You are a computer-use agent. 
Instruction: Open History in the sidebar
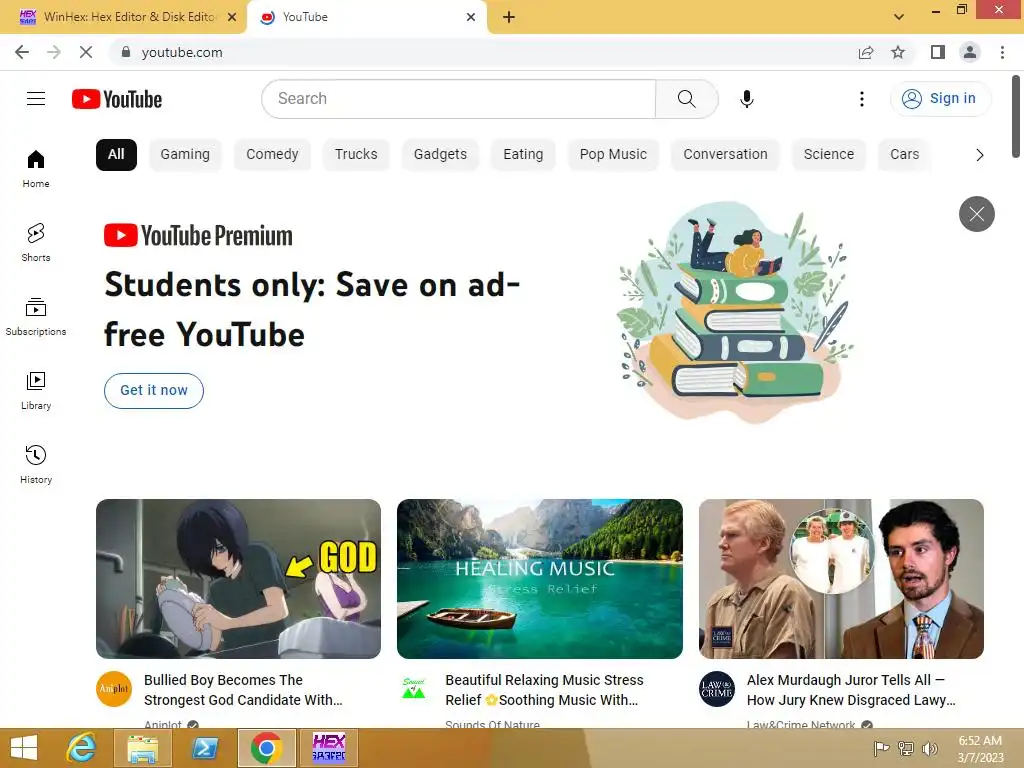point(36,464)
